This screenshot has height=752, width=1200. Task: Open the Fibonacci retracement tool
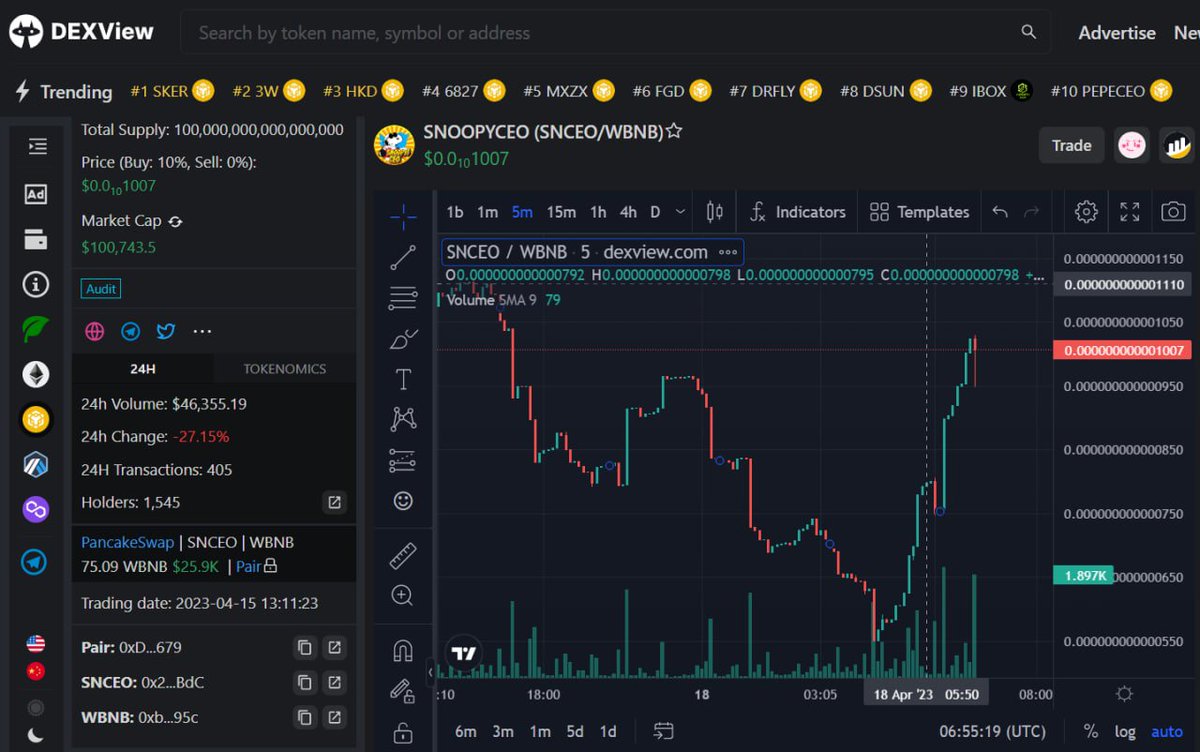click(x=403, y=298)
